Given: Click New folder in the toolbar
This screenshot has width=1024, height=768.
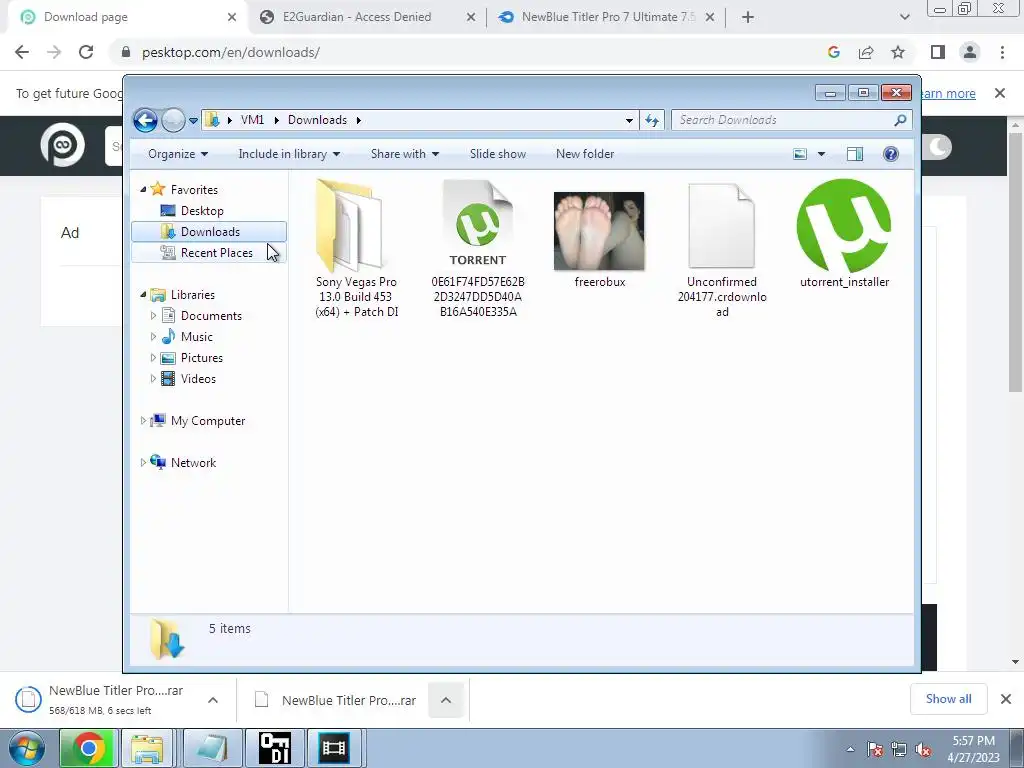Looking at the screenshot, I should click(x=585, y=154).
